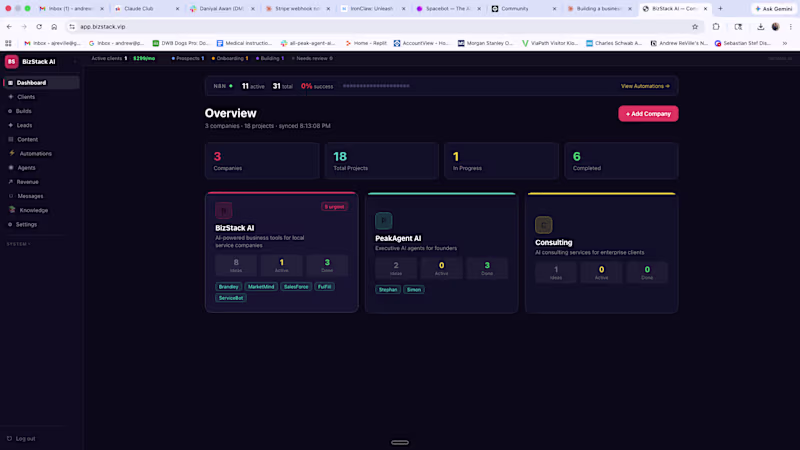Bookmark this page with the star icon
Screen dimensions: 800x450
tap(695, 27)
